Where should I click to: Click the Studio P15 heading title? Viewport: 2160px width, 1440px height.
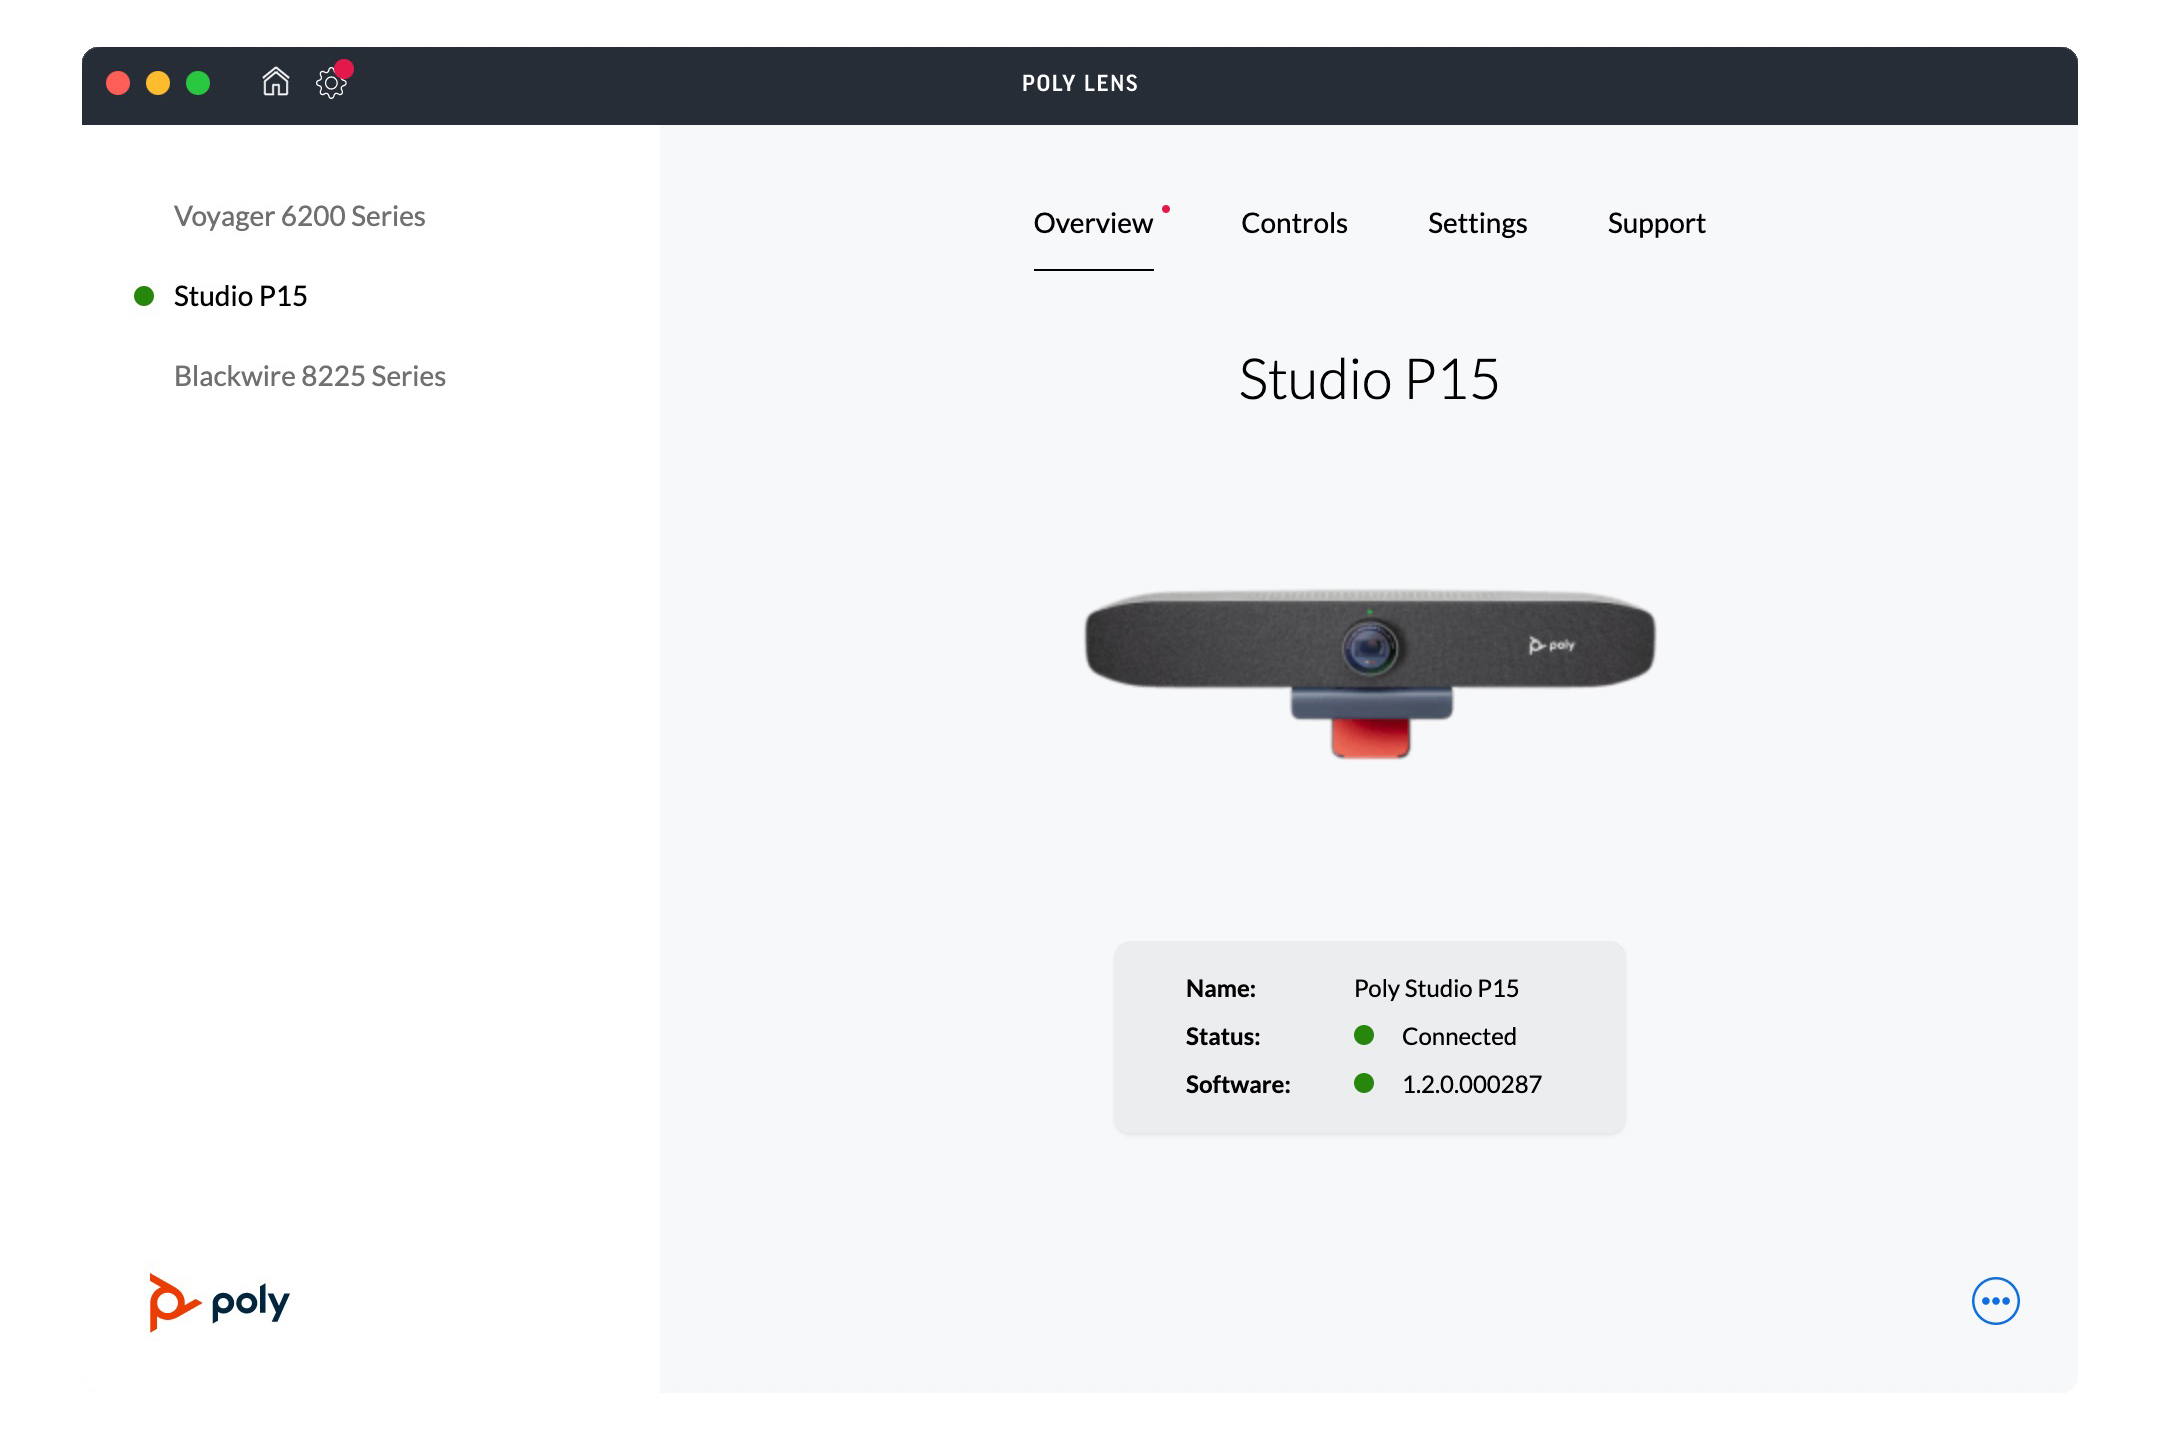tap(1369, 379)
